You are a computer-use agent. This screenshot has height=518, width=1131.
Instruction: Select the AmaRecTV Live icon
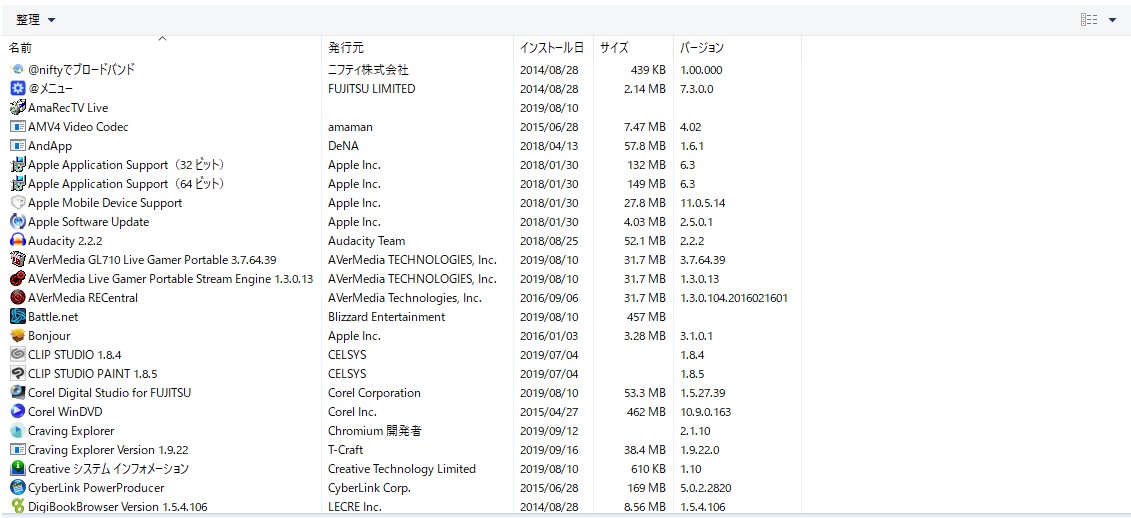click(18, 107)
